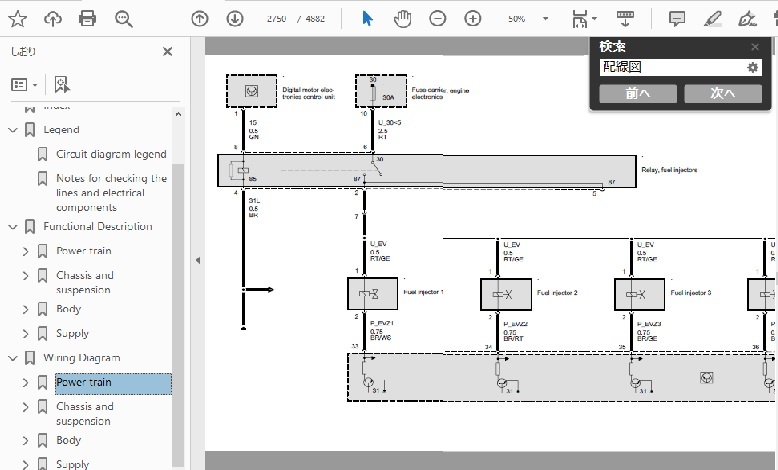This screenshot has width=778, height=470.
Task: Expand Power train under Wiring Diagram
Action: pos(26,383)
